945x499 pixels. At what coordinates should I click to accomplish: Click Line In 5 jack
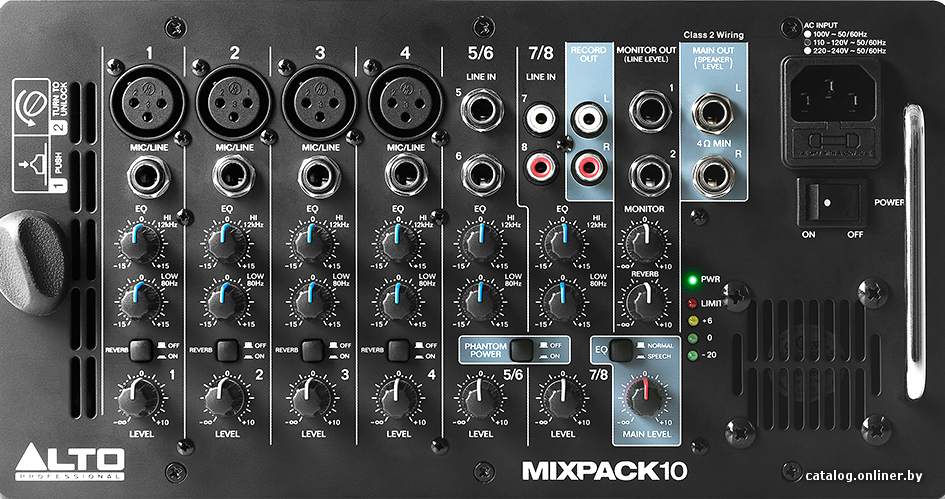pyautogui.click(x=482, y=110)
